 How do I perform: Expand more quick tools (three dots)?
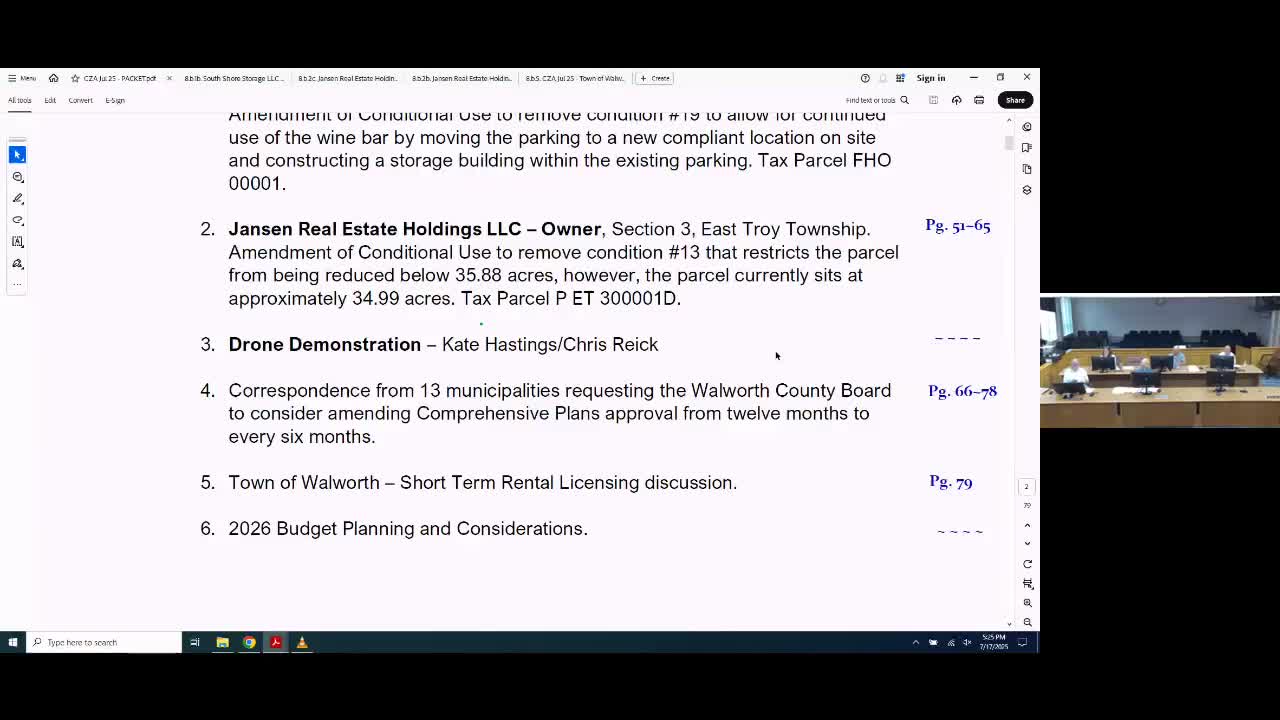point(17,285)
